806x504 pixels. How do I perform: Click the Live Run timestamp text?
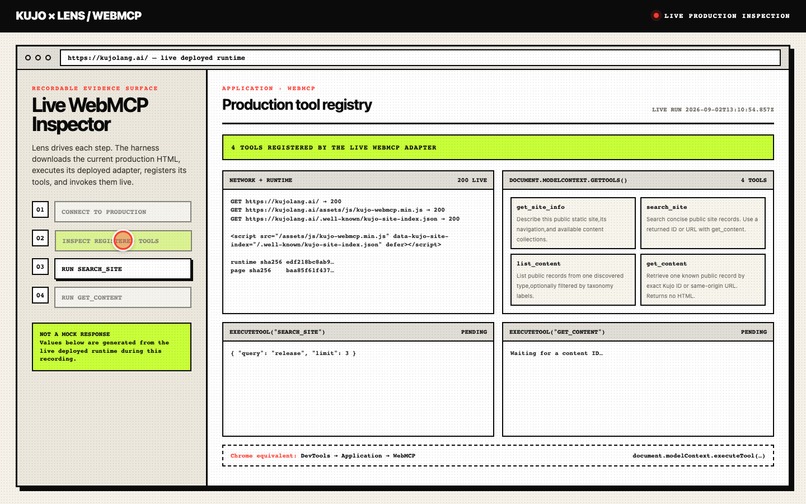(712, 110)
